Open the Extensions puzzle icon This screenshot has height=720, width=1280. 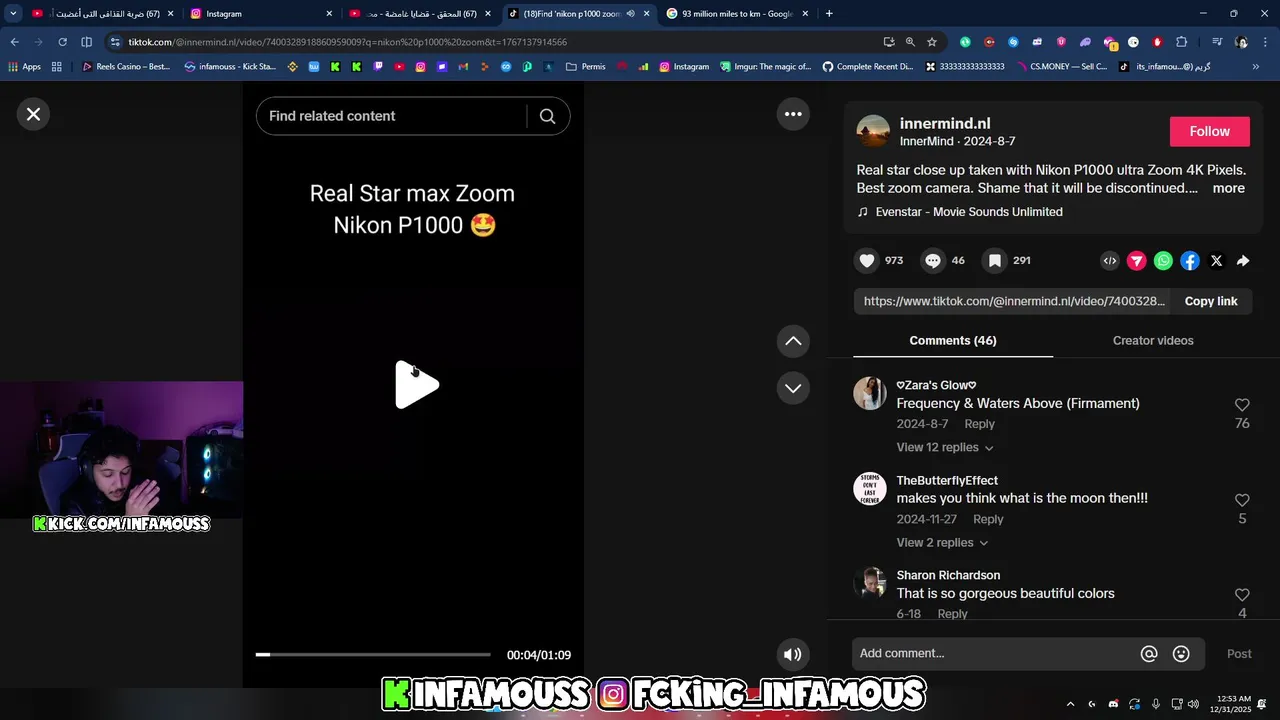1182,42
